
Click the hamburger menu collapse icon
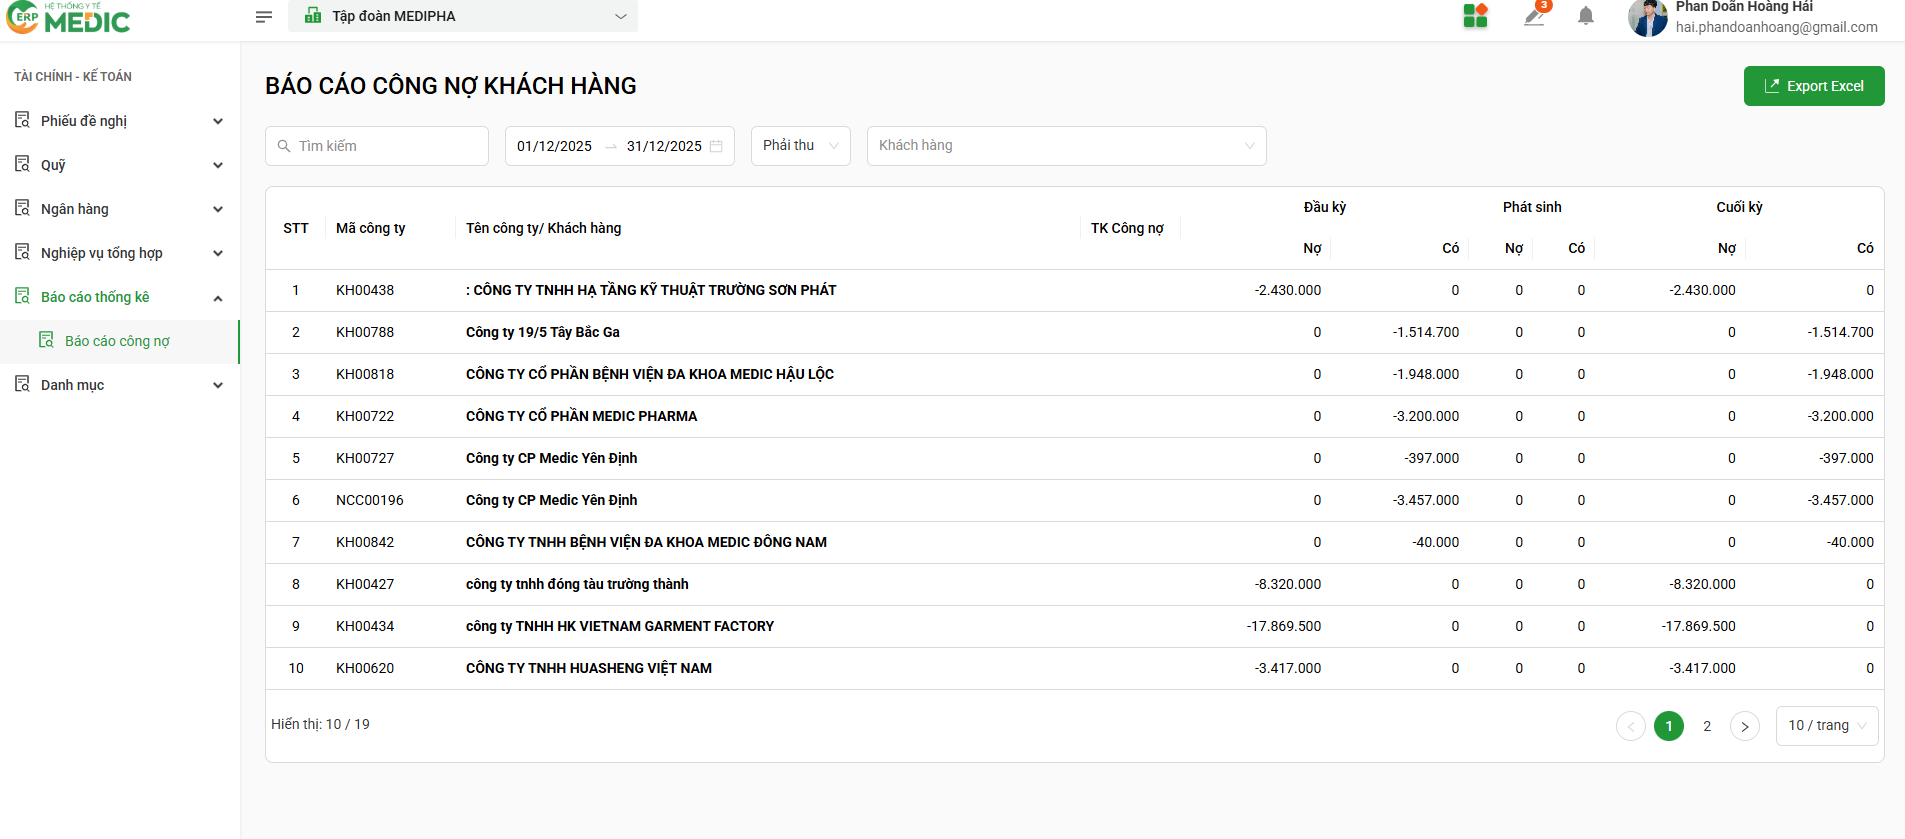click(x=264, y=17)
